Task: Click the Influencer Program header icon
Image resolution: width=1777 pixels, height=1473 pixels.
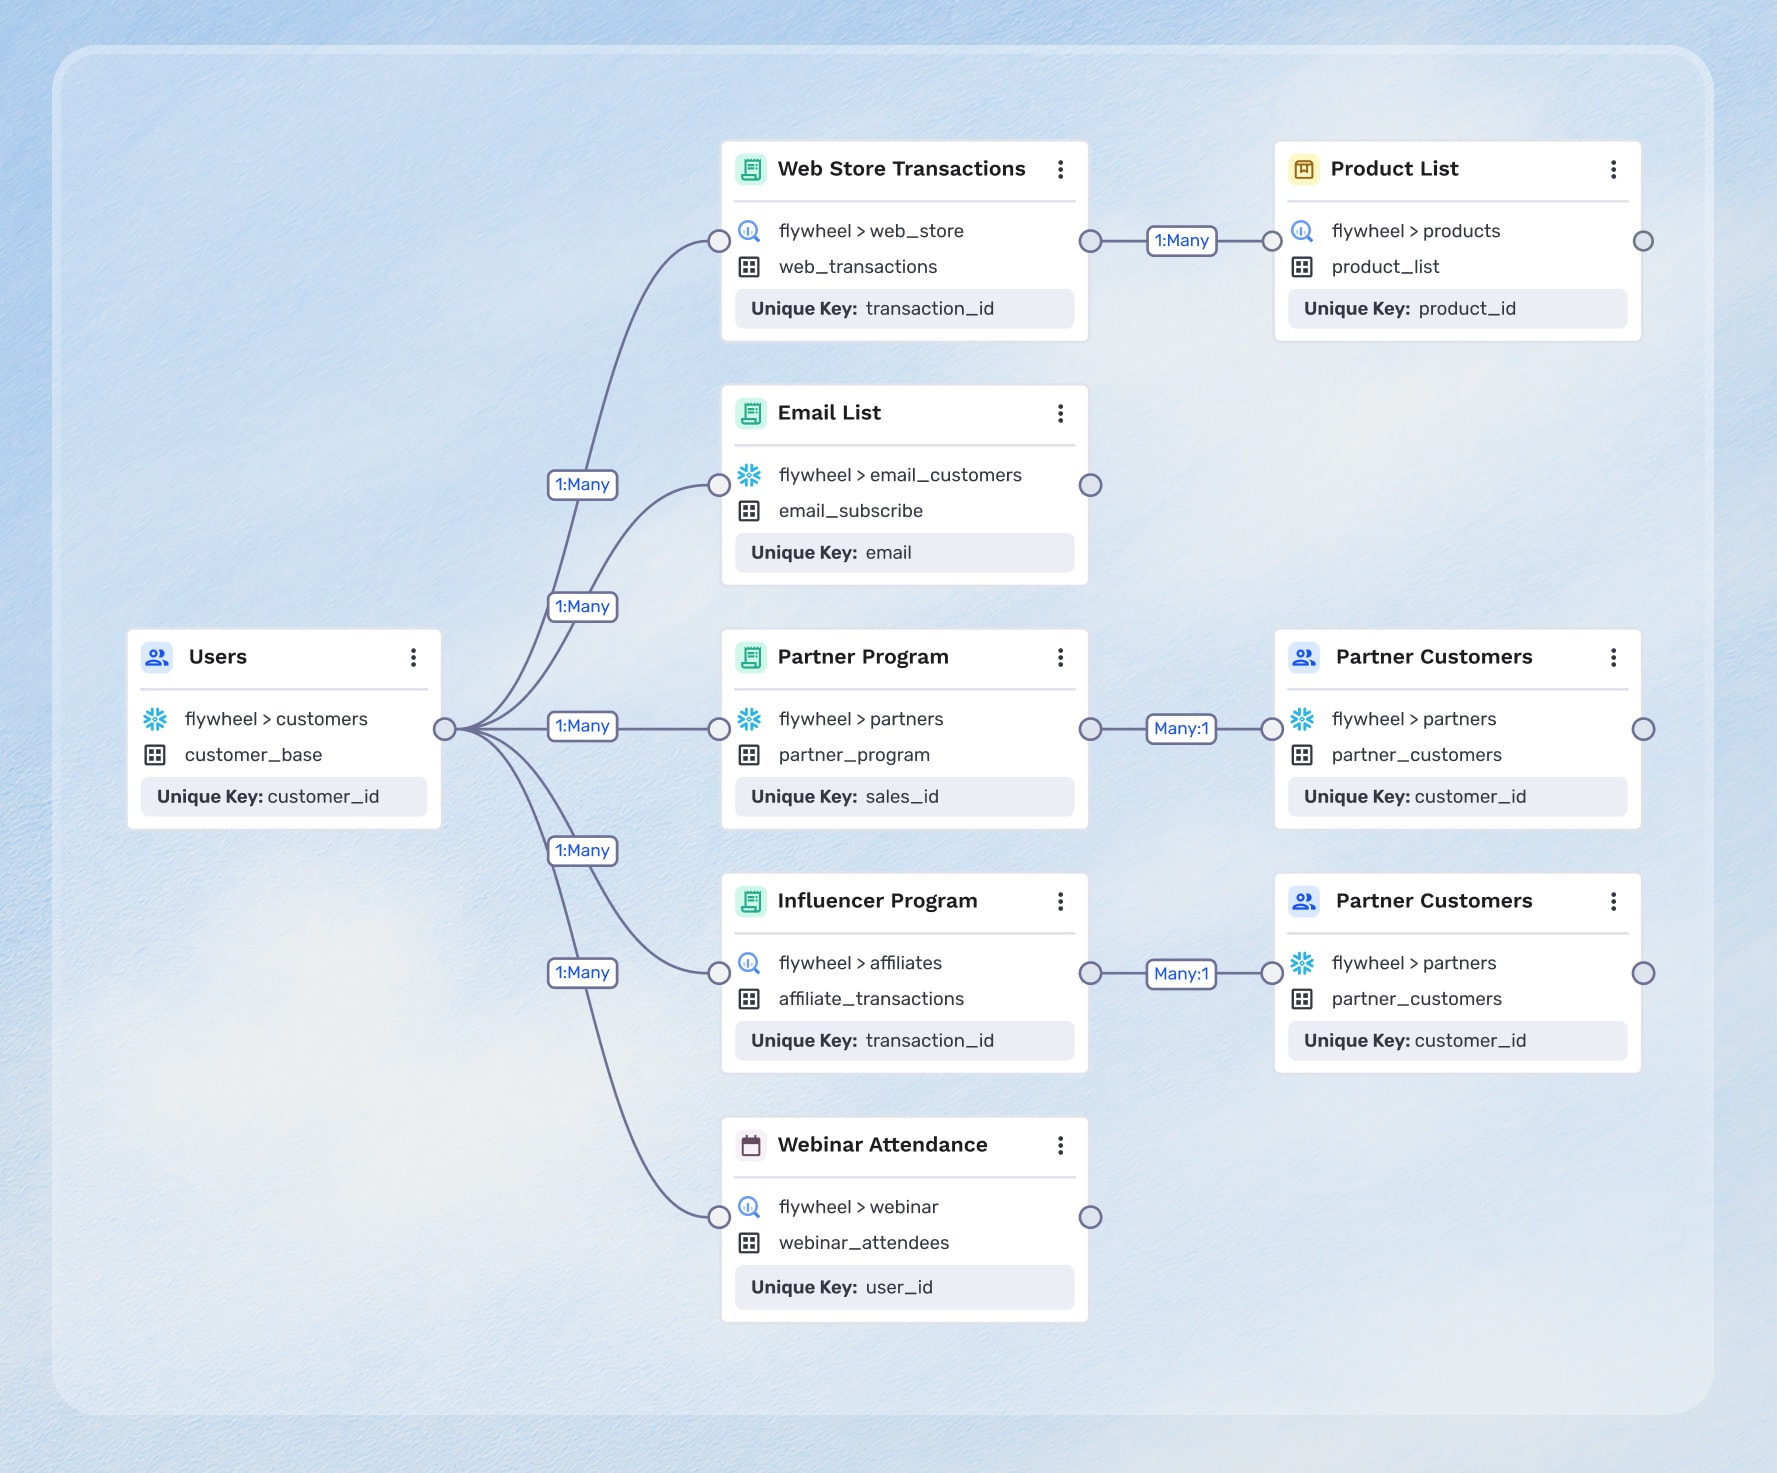Action: (x=750, y=901)
